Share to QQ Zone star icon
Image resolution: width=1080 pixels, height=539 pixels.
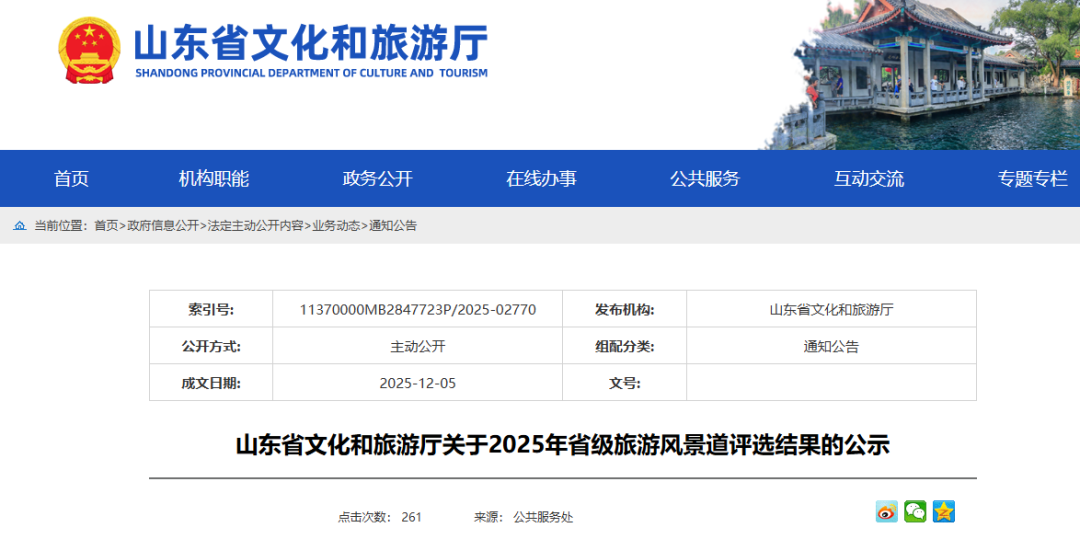pos(944,512)
